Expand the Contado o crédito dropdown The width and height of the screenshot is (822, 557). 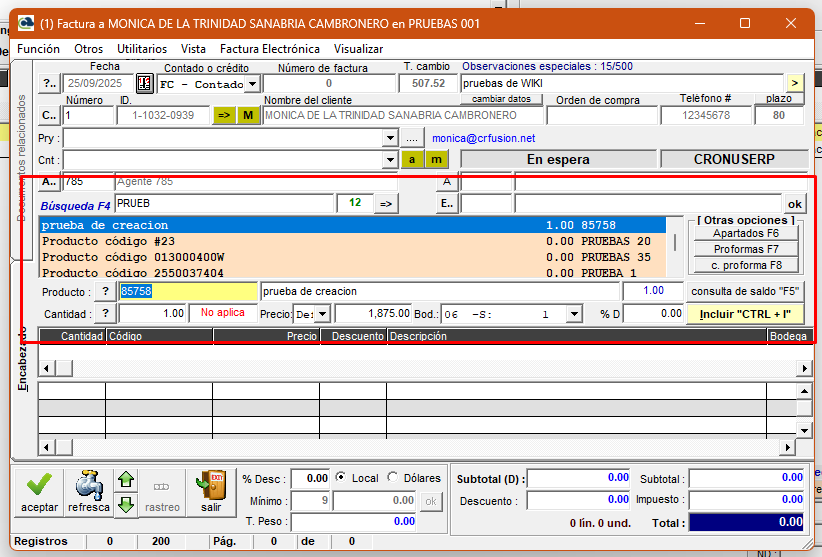pos(252,84)
